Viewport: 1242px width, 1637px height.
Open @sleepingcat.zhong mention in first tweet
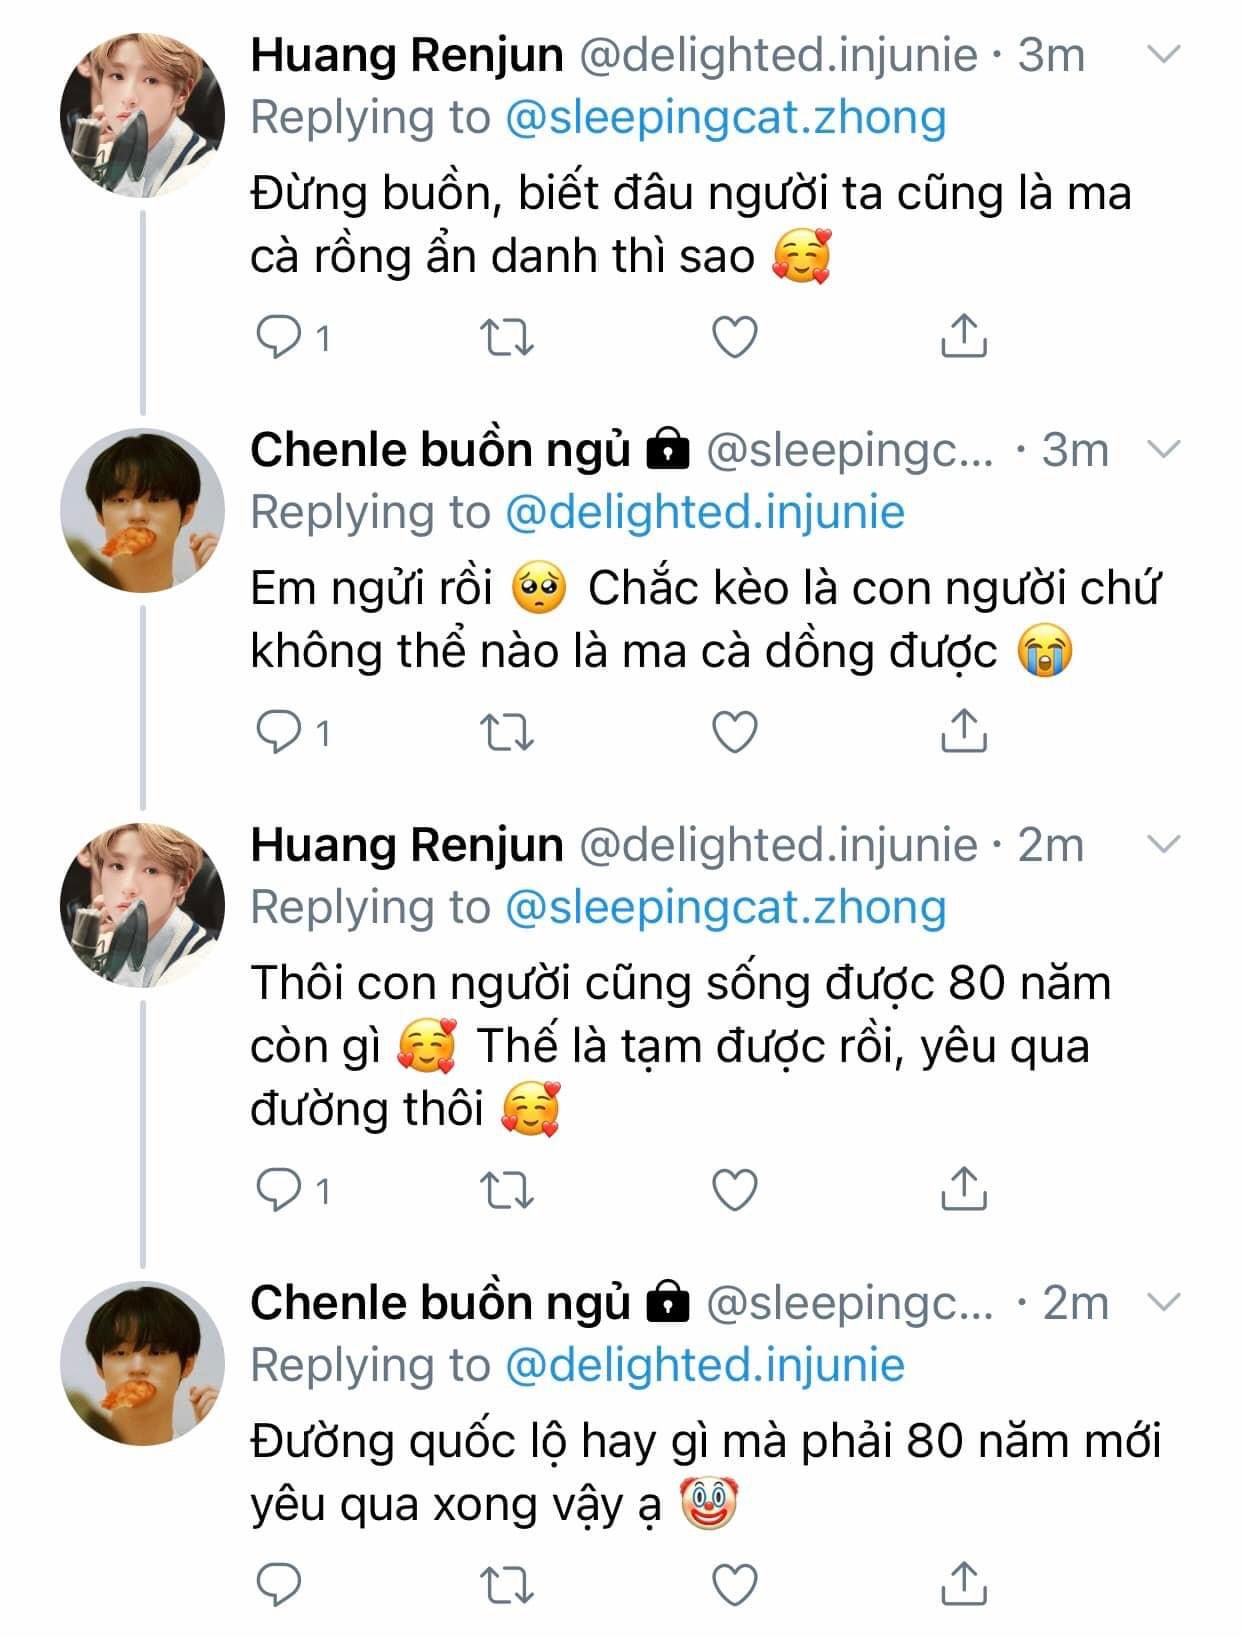725,117
